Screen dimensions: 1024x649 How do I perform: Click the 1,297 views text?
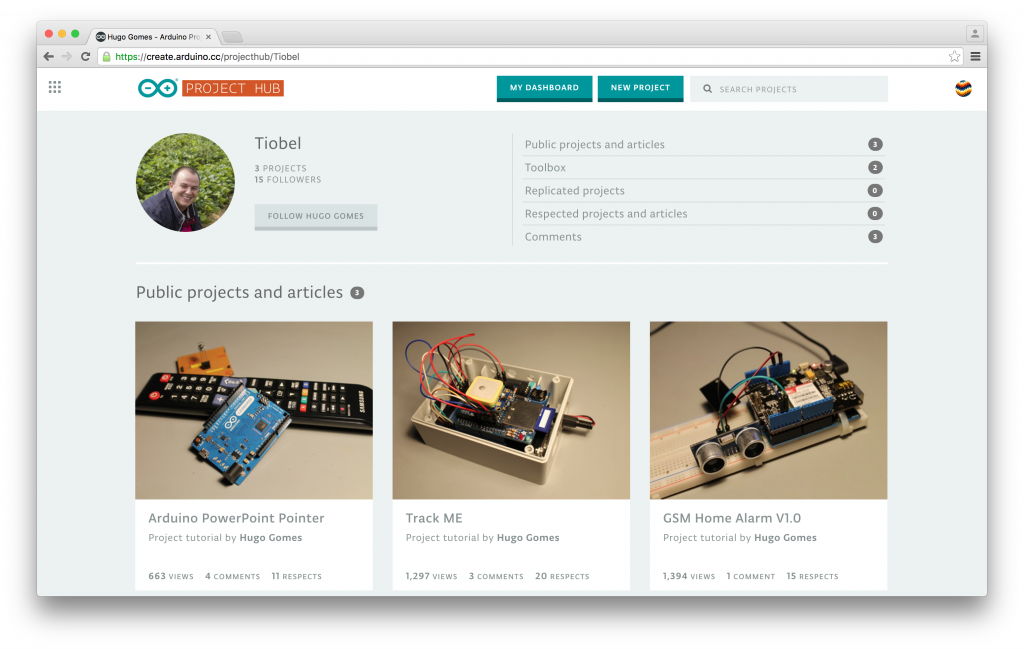(x=432, y=577)
